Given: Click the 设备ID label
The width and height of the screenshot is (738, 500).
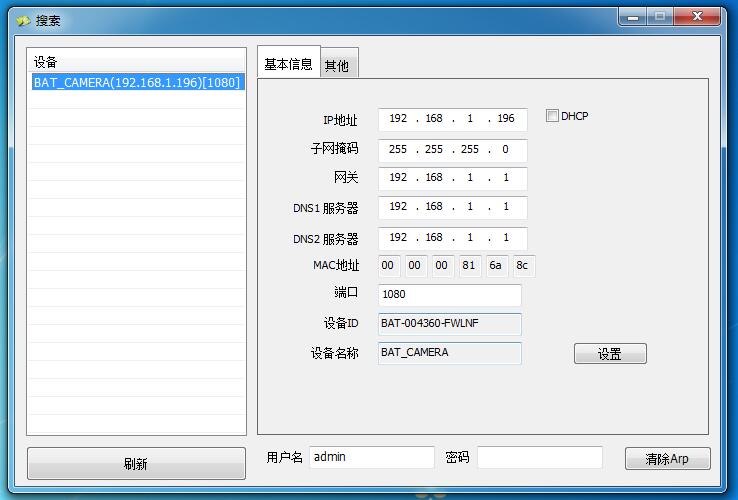Looking at the screenshot, I should (x=341, y=323).
